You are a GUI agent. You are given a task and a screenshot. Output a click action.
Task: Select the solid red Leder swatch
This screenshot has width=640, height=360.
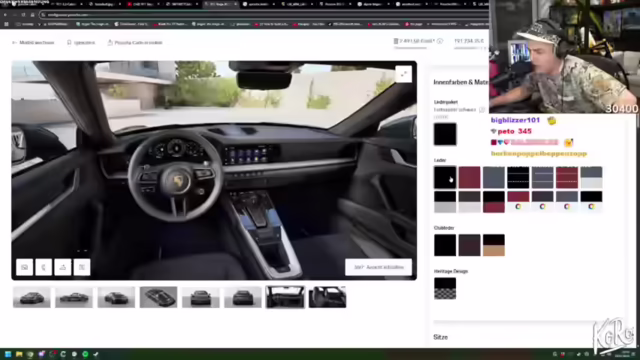[469, 178]
